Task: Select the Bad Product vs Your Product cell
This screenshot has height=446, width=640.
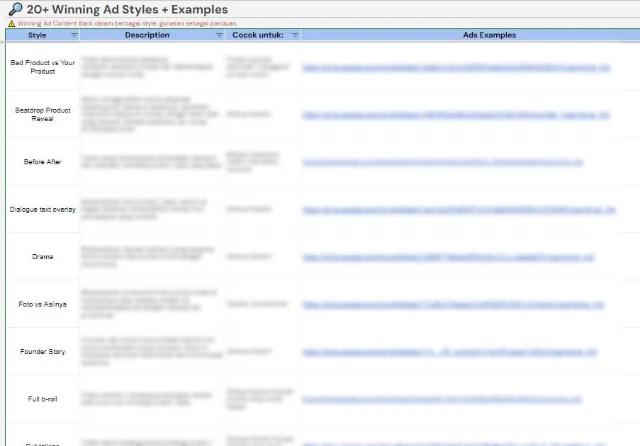Action: [42, 67]
